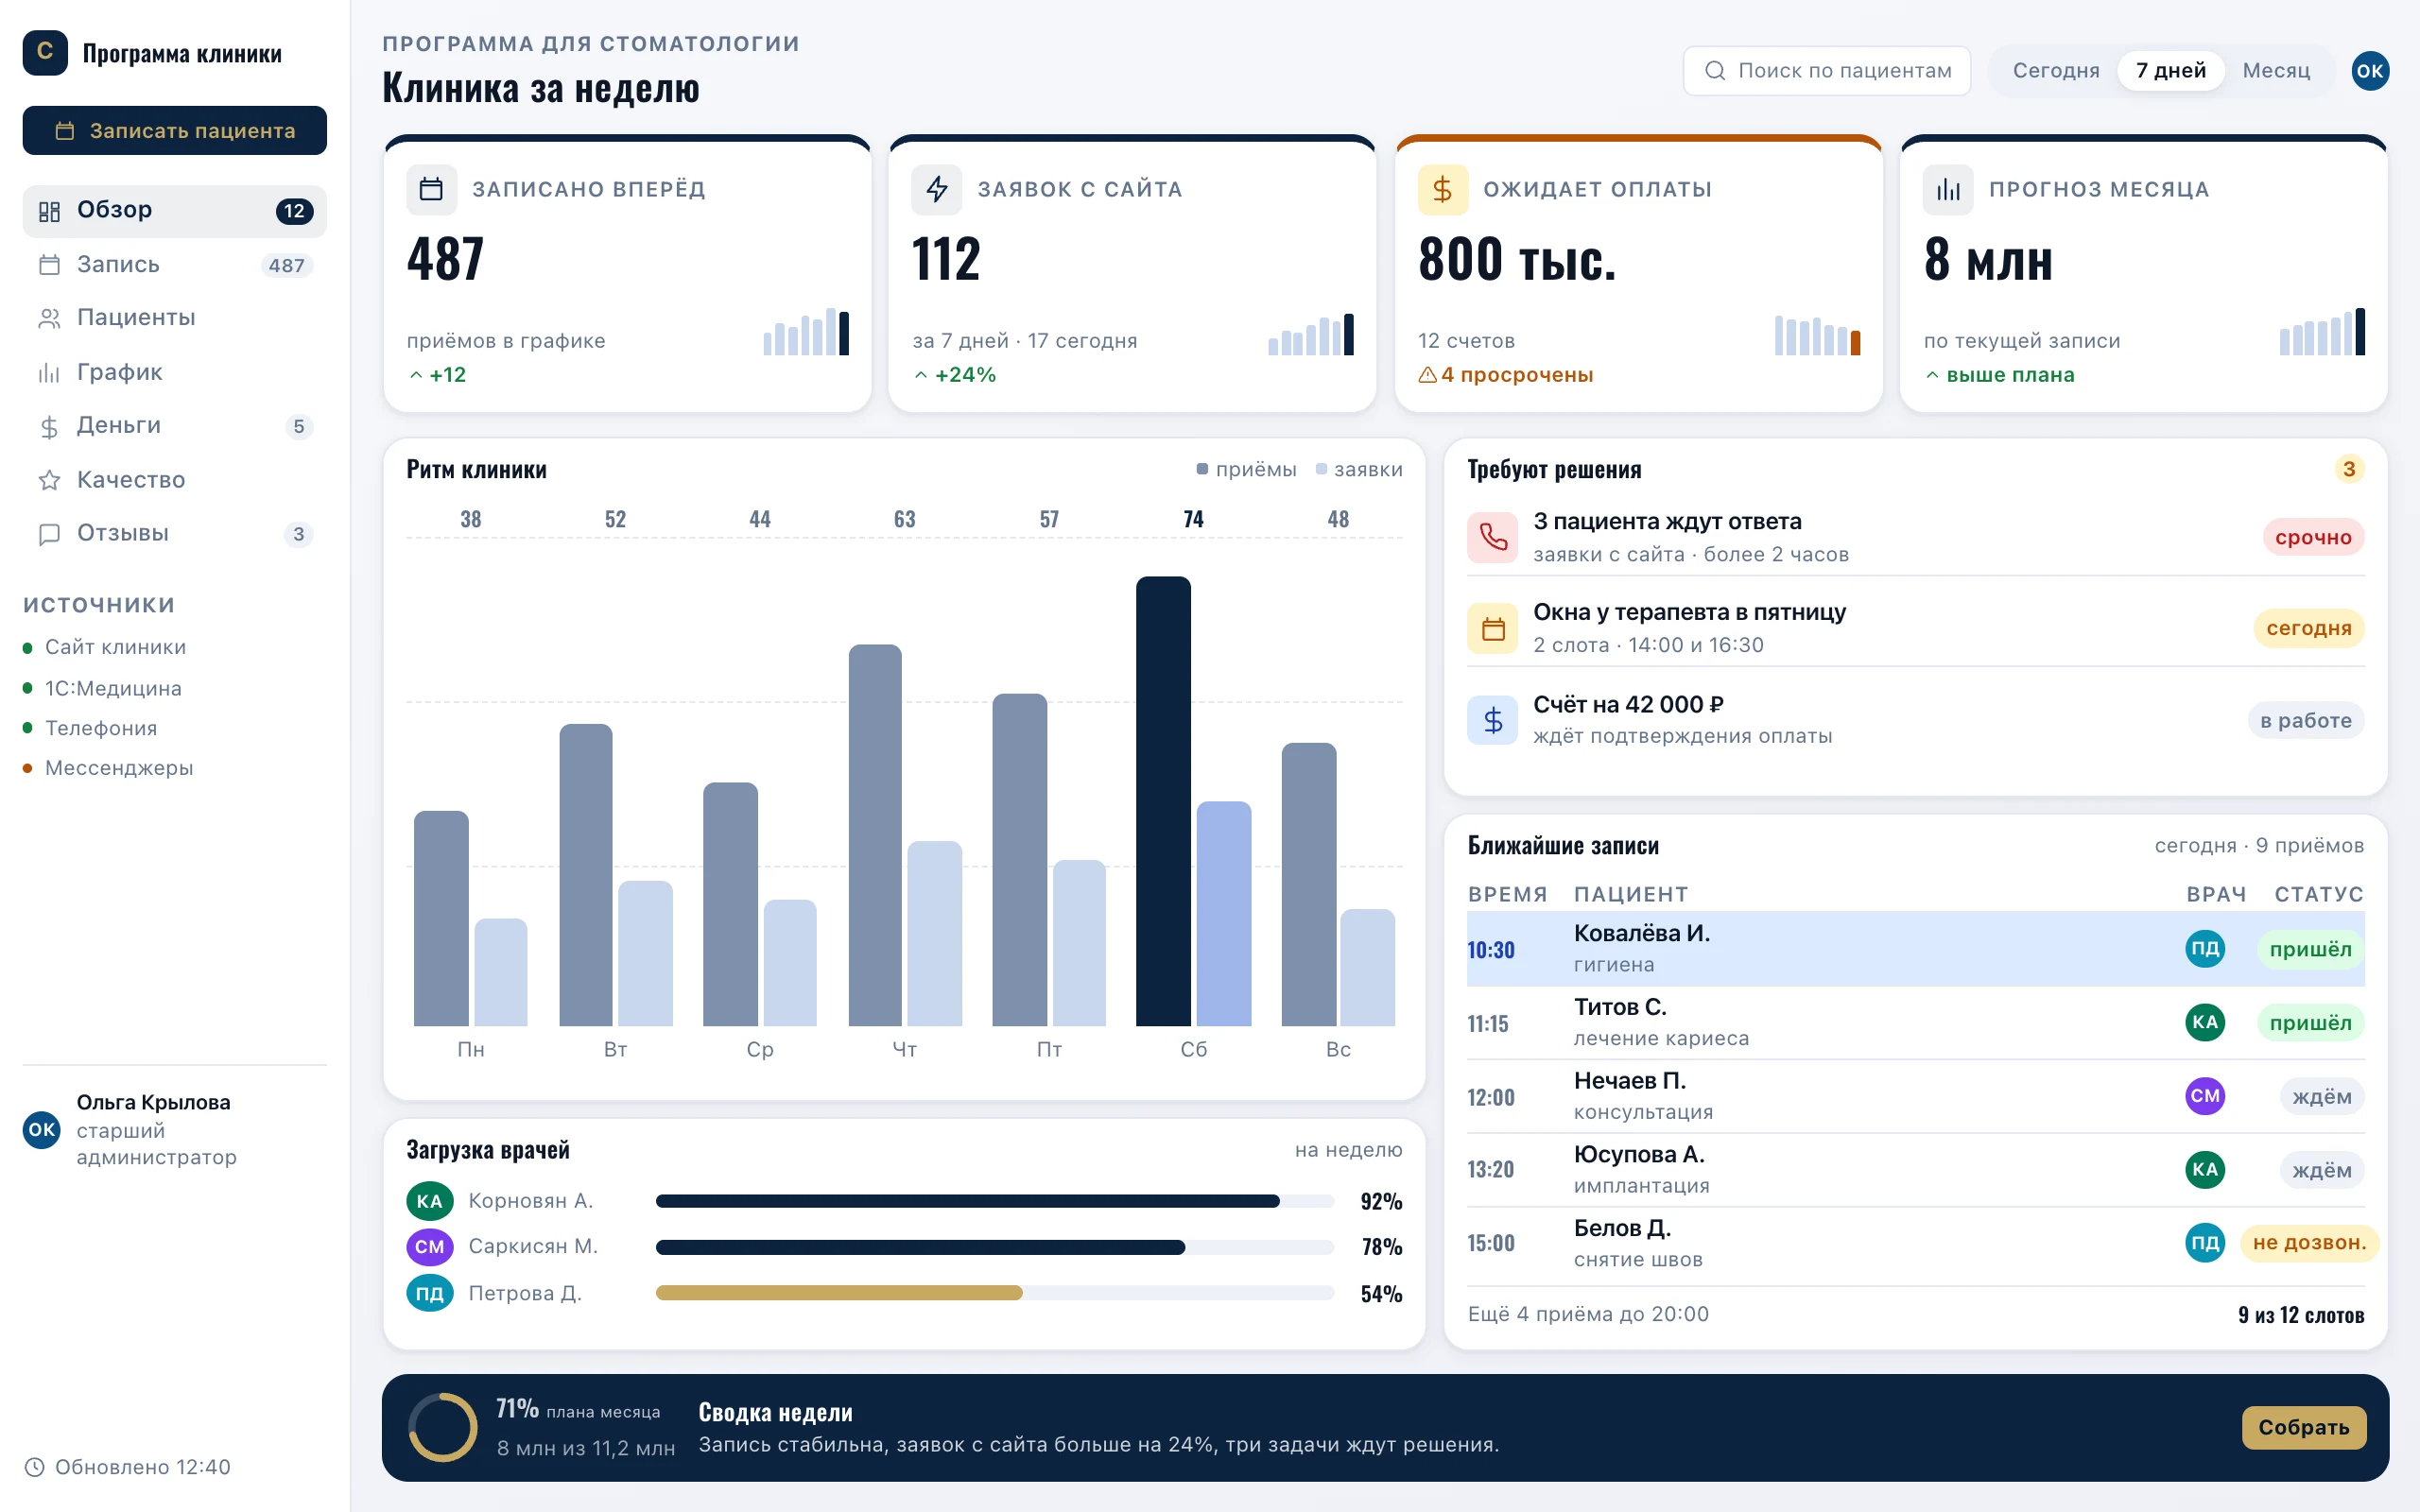Click the не дозвон. status for Белов Д.
Screen dimensions: 2420x1512
click(x=2309, y=1243)
